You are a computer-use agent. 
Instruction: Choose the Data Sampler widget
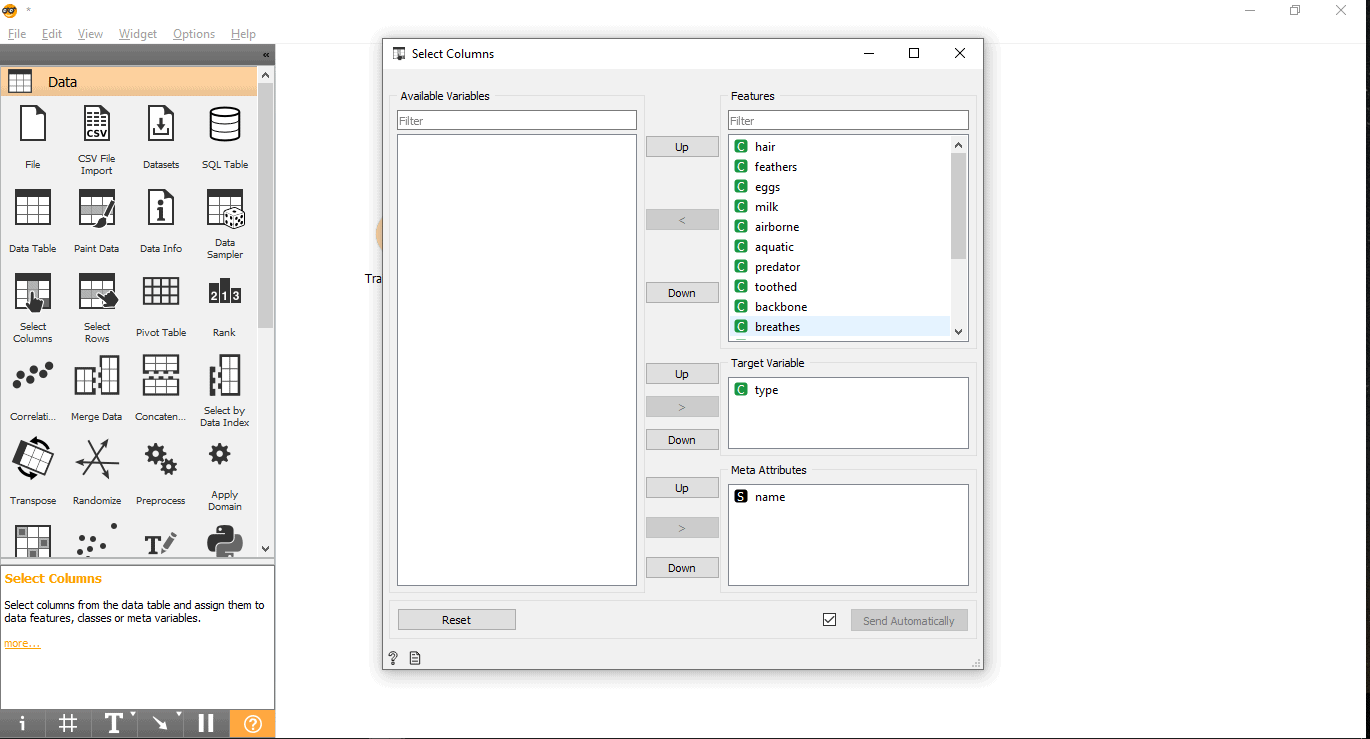point(224,210)
